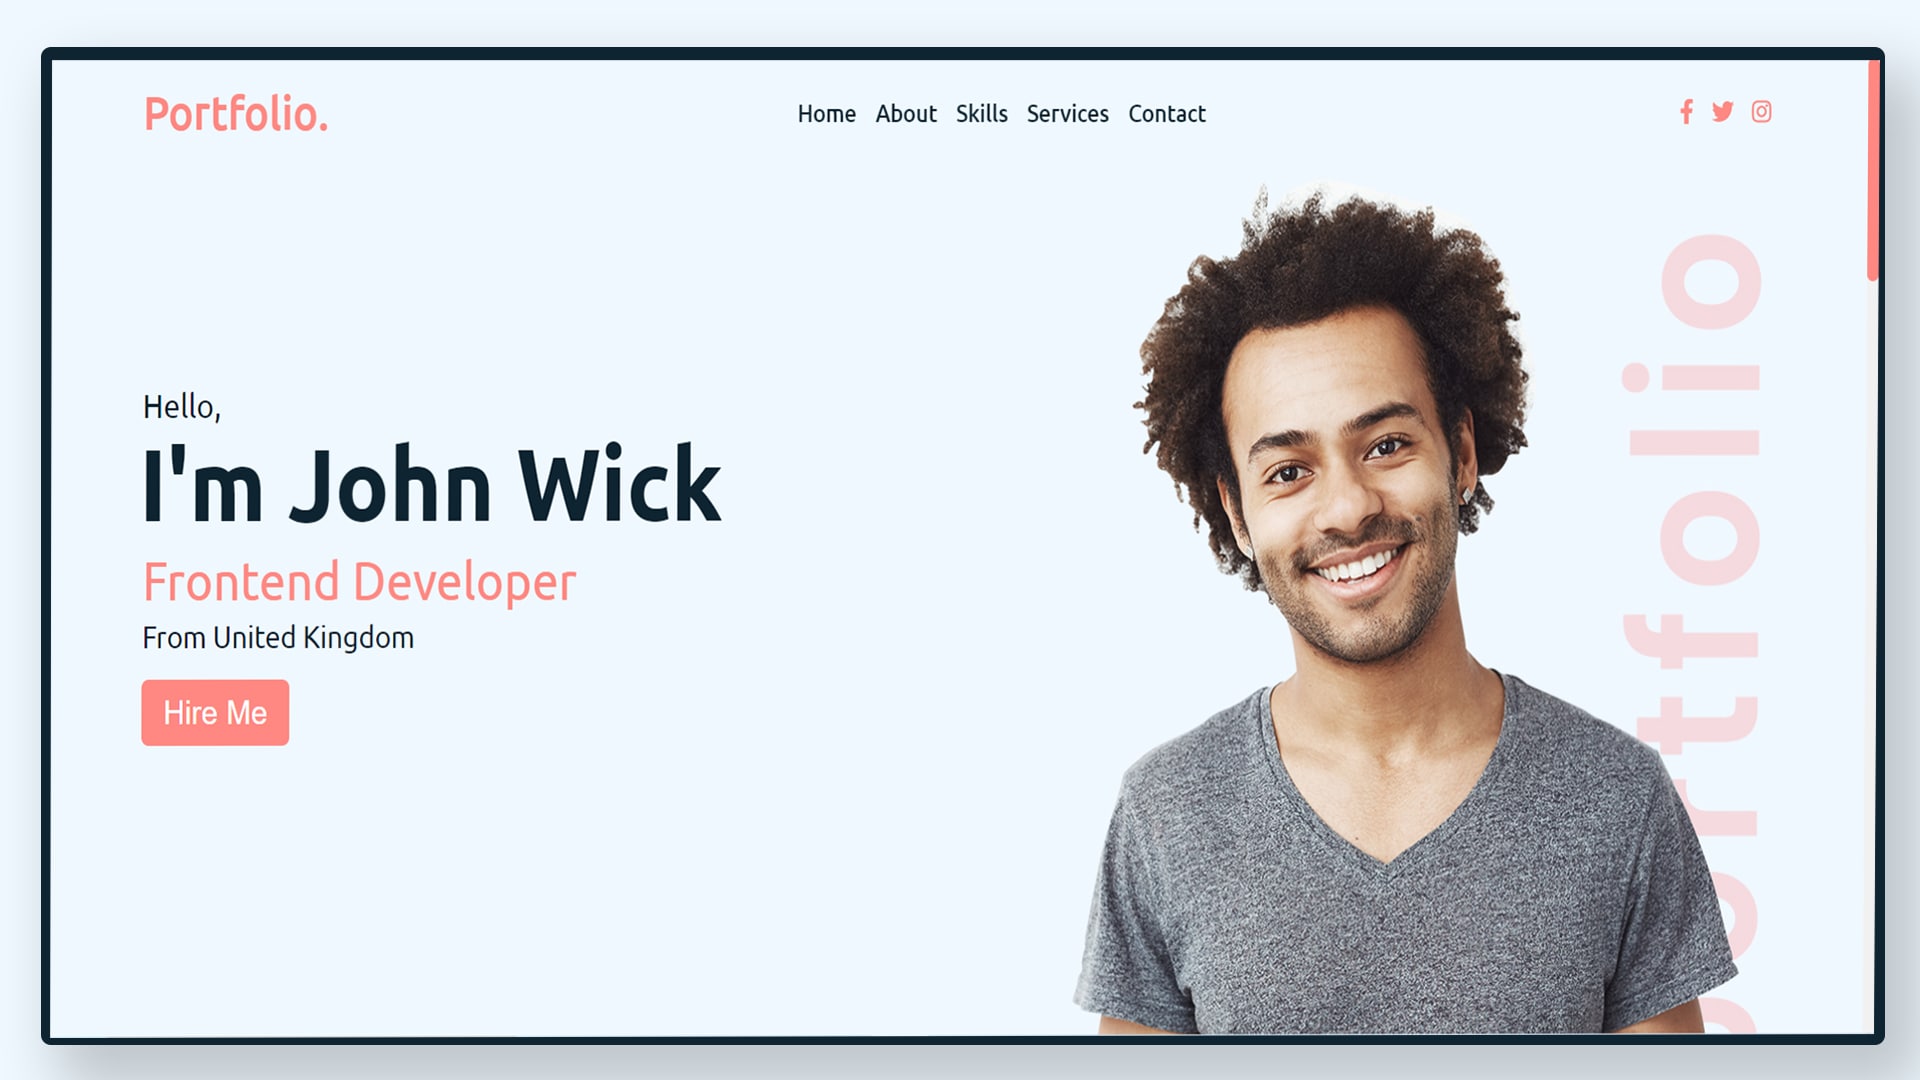Click the Home navigation menu item
The image size is (1920, 1080).
(x=825, y=113)
